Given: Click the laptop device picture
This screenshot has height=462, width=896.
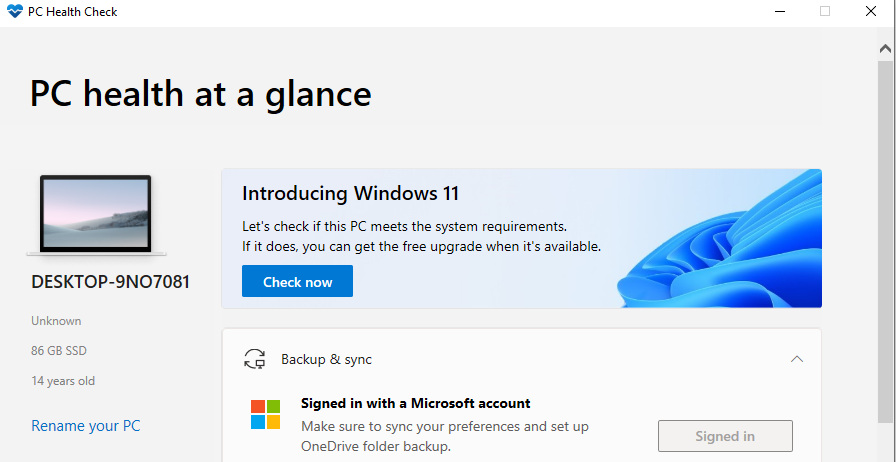Looking at the screenshot, I should pyautogui.click(x=96, y=215).
